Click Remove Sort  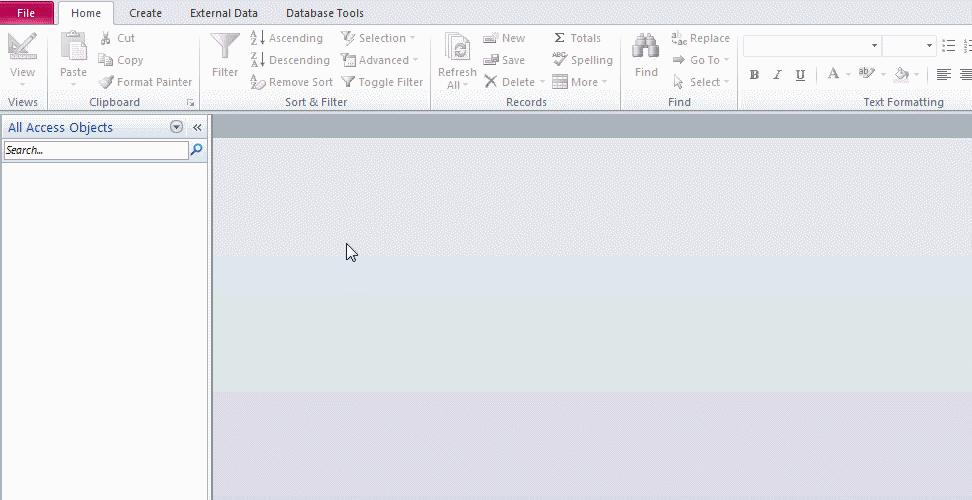[291, 82]
